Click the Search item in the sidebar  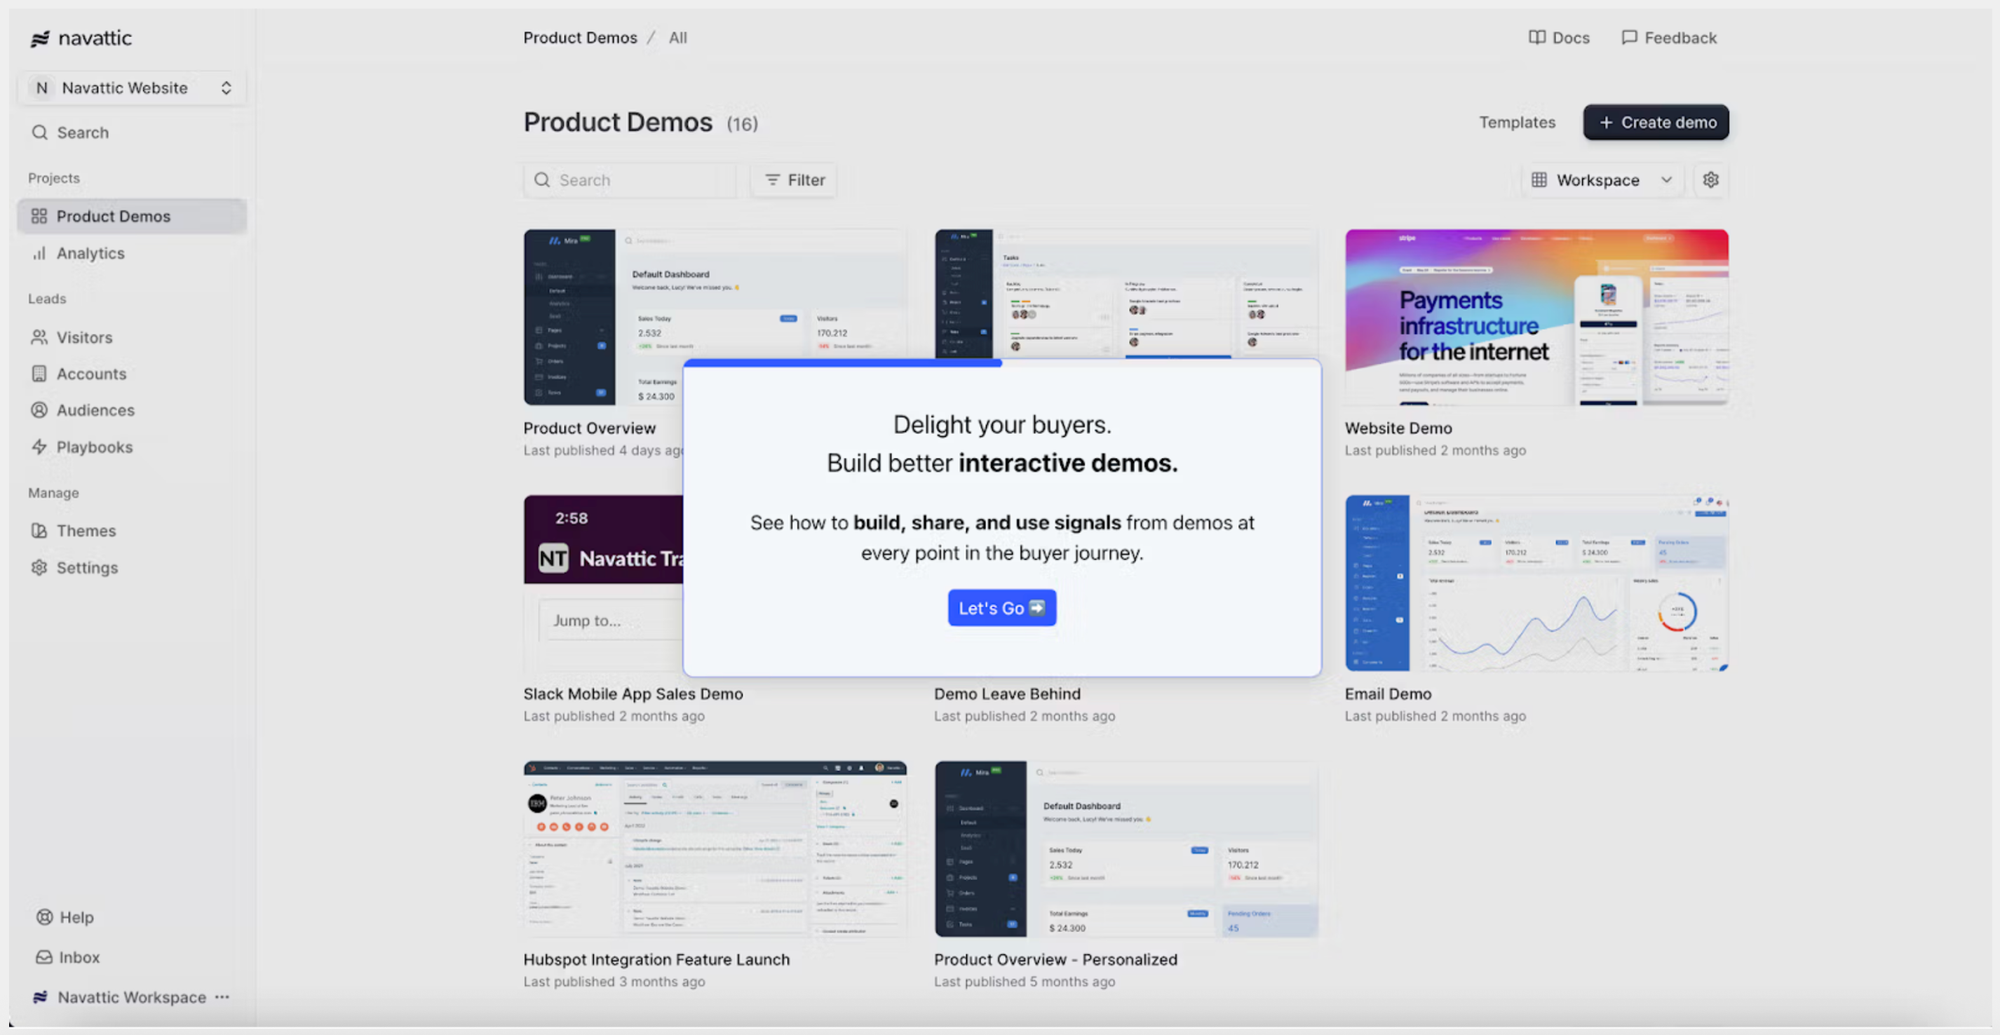point(132,132)
